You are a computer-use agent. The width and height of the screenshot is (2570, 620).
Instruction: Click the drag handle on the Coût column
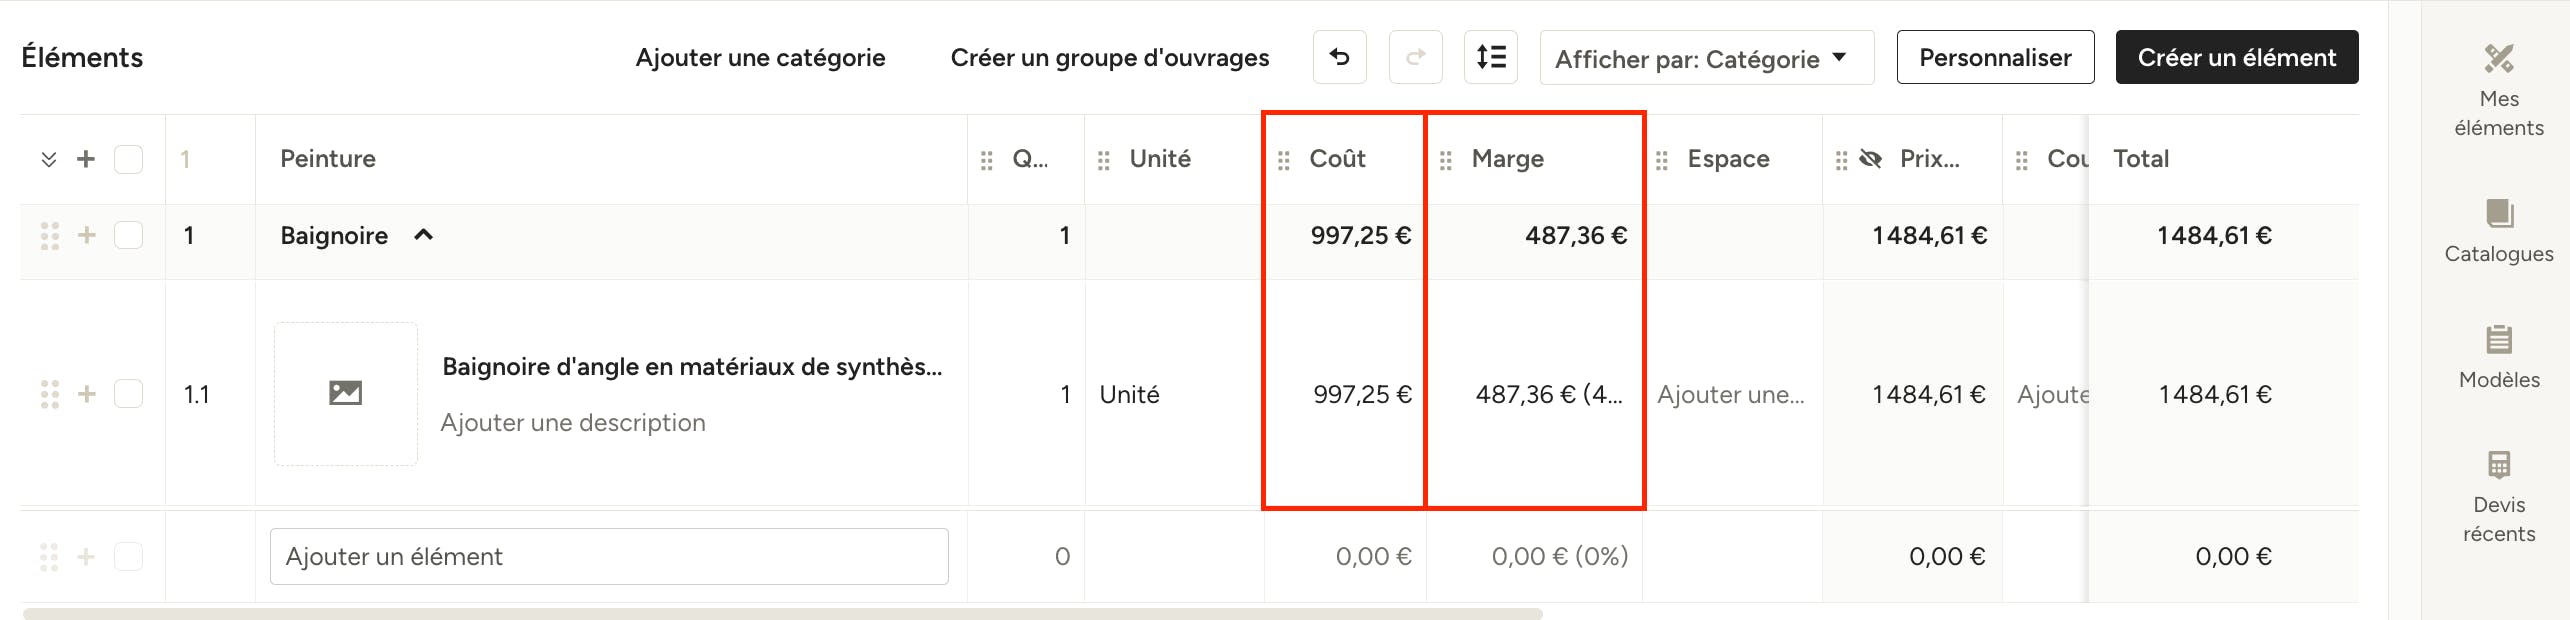click(1284, 160)
